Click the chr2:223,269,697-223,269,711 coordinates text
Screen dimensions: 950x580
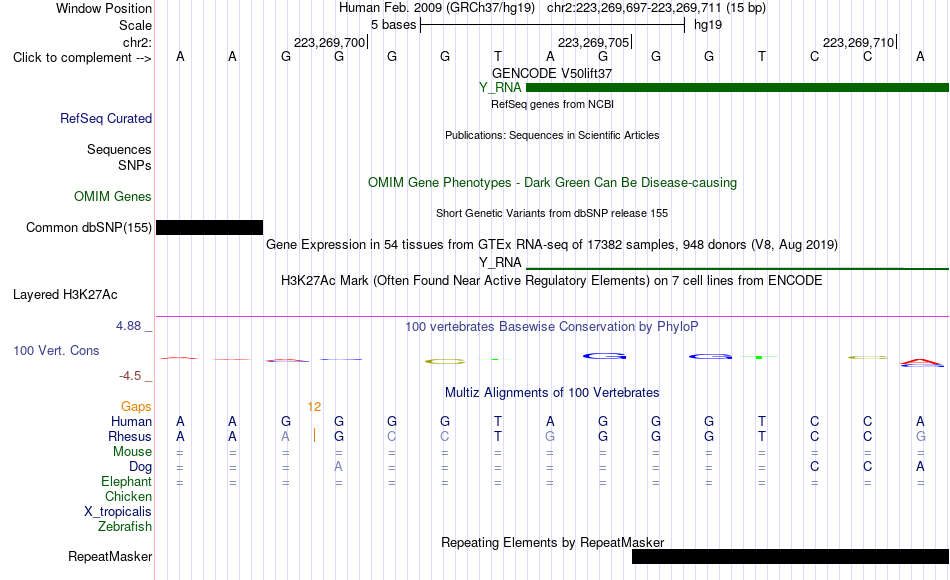(634, 8)
